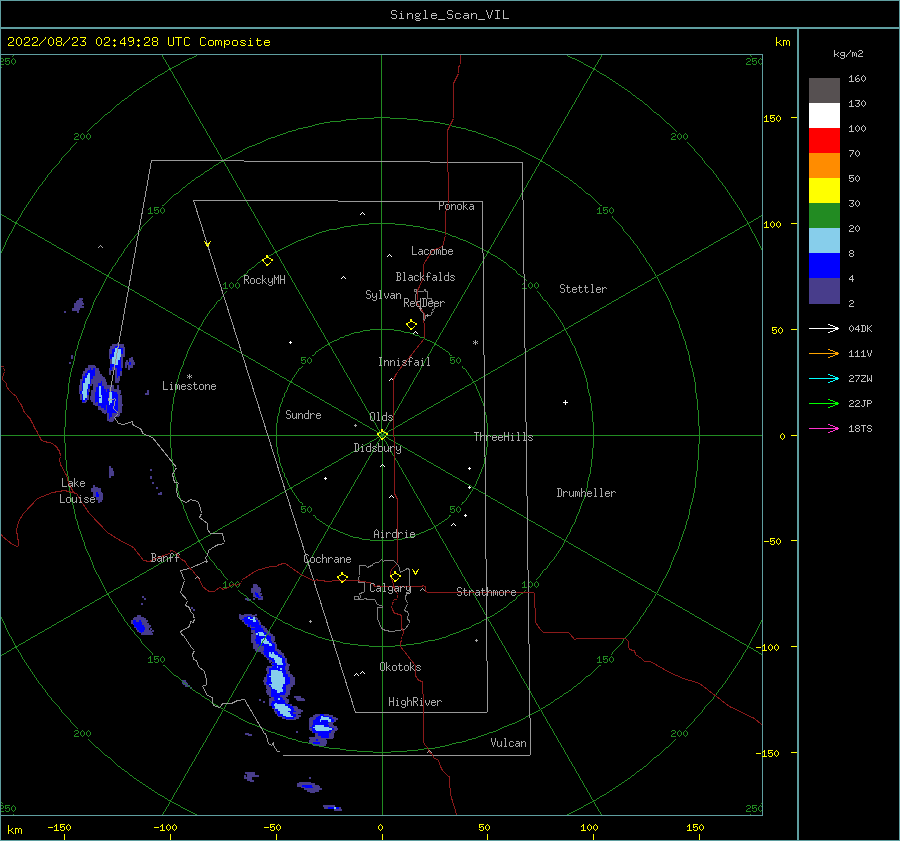Click the asterisk marker above Limestone
This screenshot has height=841, width=900.
pos(189,377)
